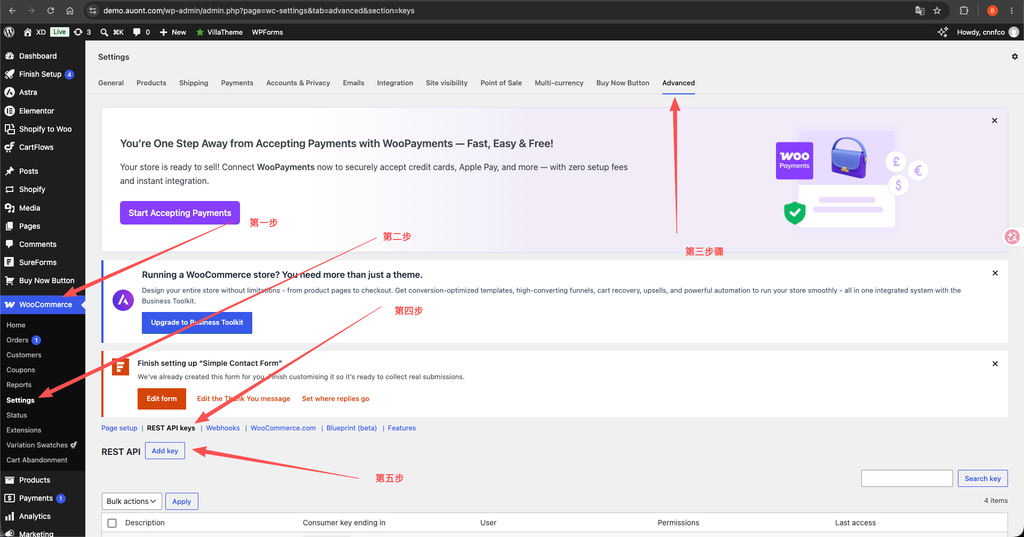Open Extensions under WooCommerce menu
Screen dimensions: 1024x537
pyautogui.click(x=24, y=430)
